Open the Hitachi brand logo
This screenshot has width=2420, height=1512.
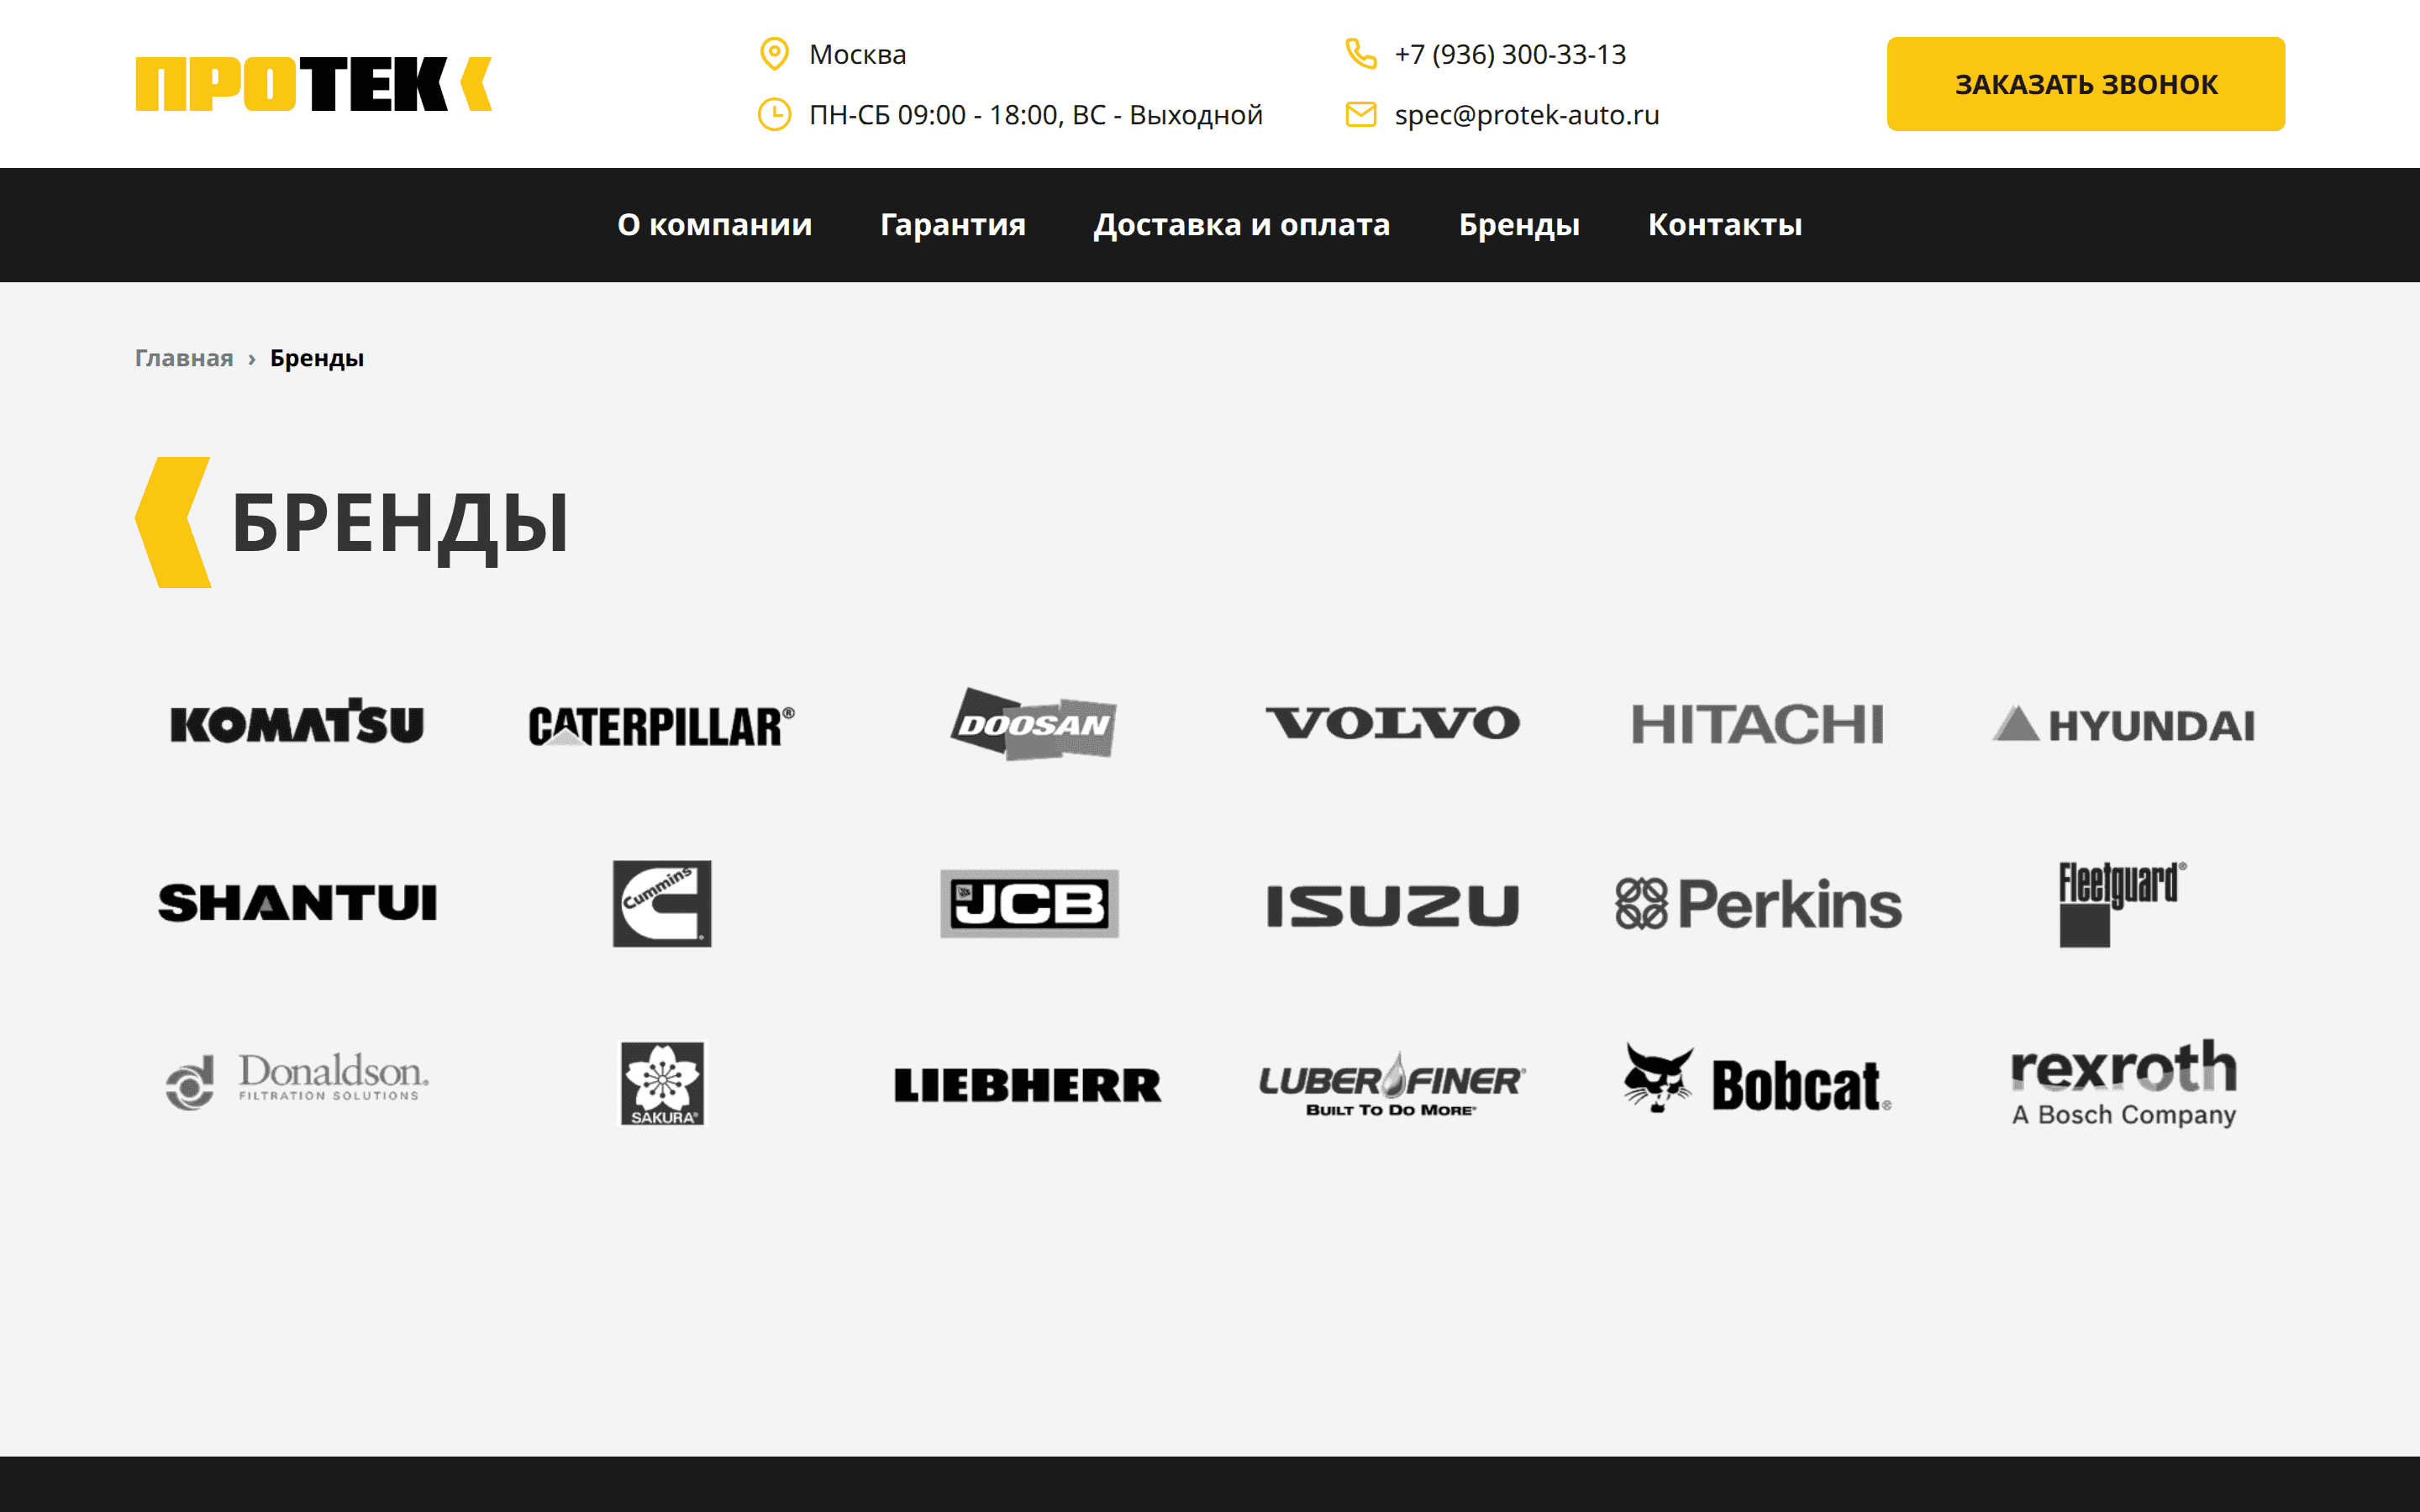[x=1757, y=724]
